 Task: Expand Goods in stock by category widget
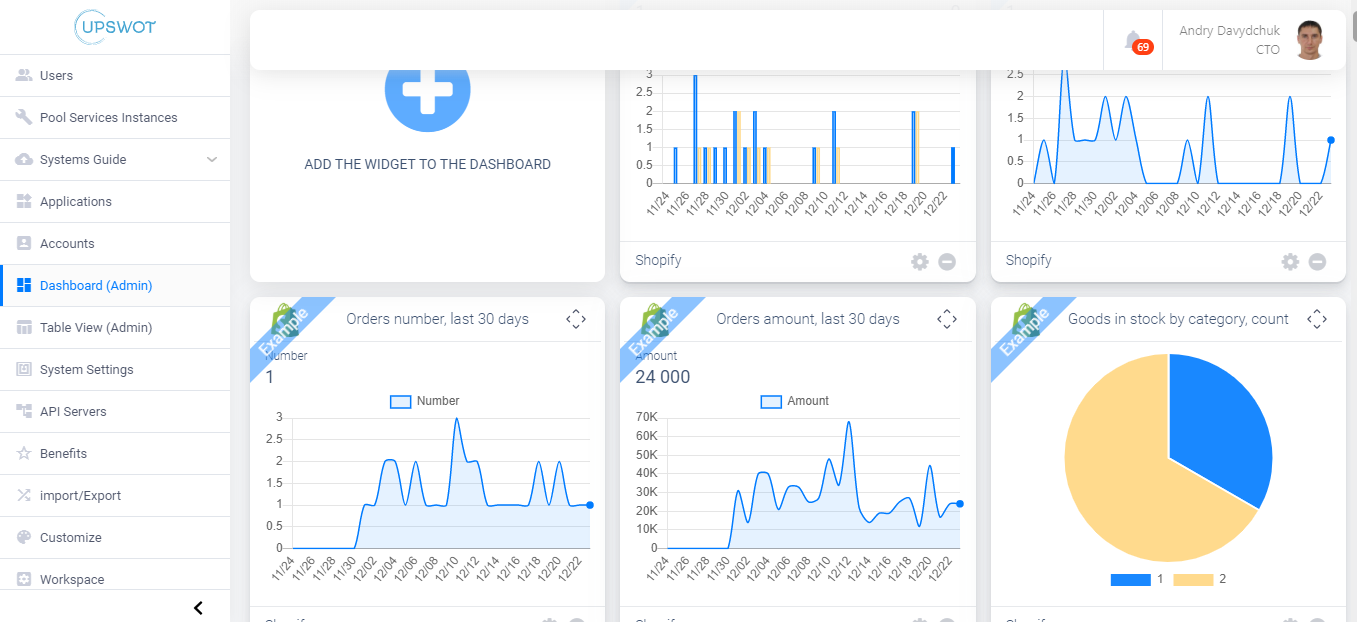(1316, 319)
